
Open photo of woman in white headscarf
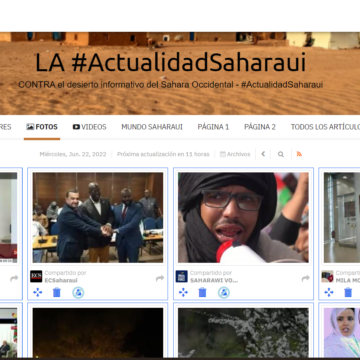pos(342,333)
